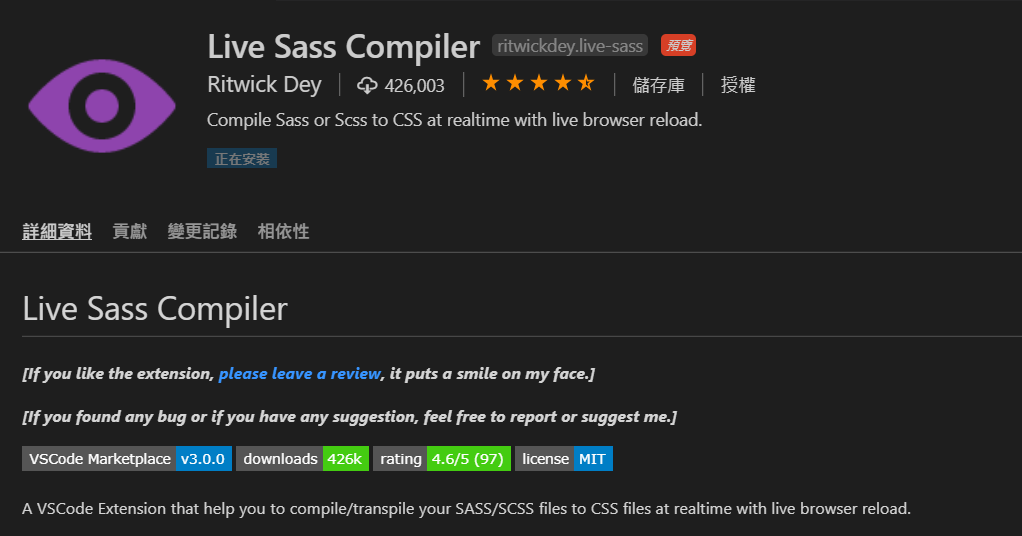
Task: Follow the 'please leave a review' link
Action: (300, 374)
